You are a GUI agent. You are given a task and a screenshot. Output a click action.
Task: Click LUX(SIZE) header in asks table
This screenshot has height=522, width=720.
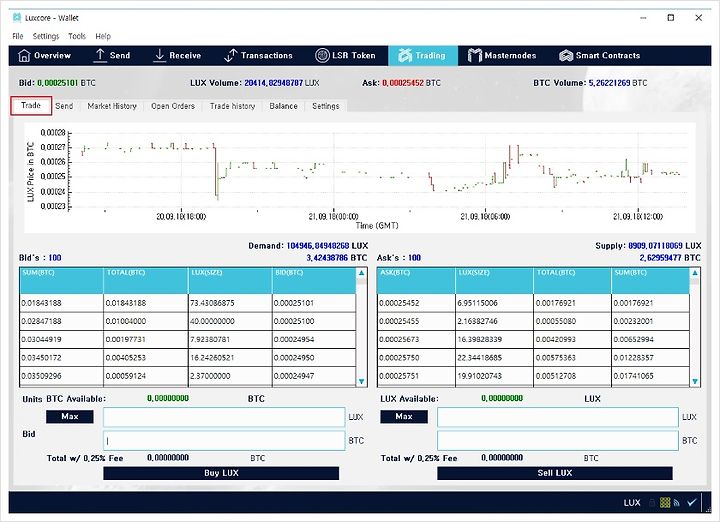tap(495, 281)
